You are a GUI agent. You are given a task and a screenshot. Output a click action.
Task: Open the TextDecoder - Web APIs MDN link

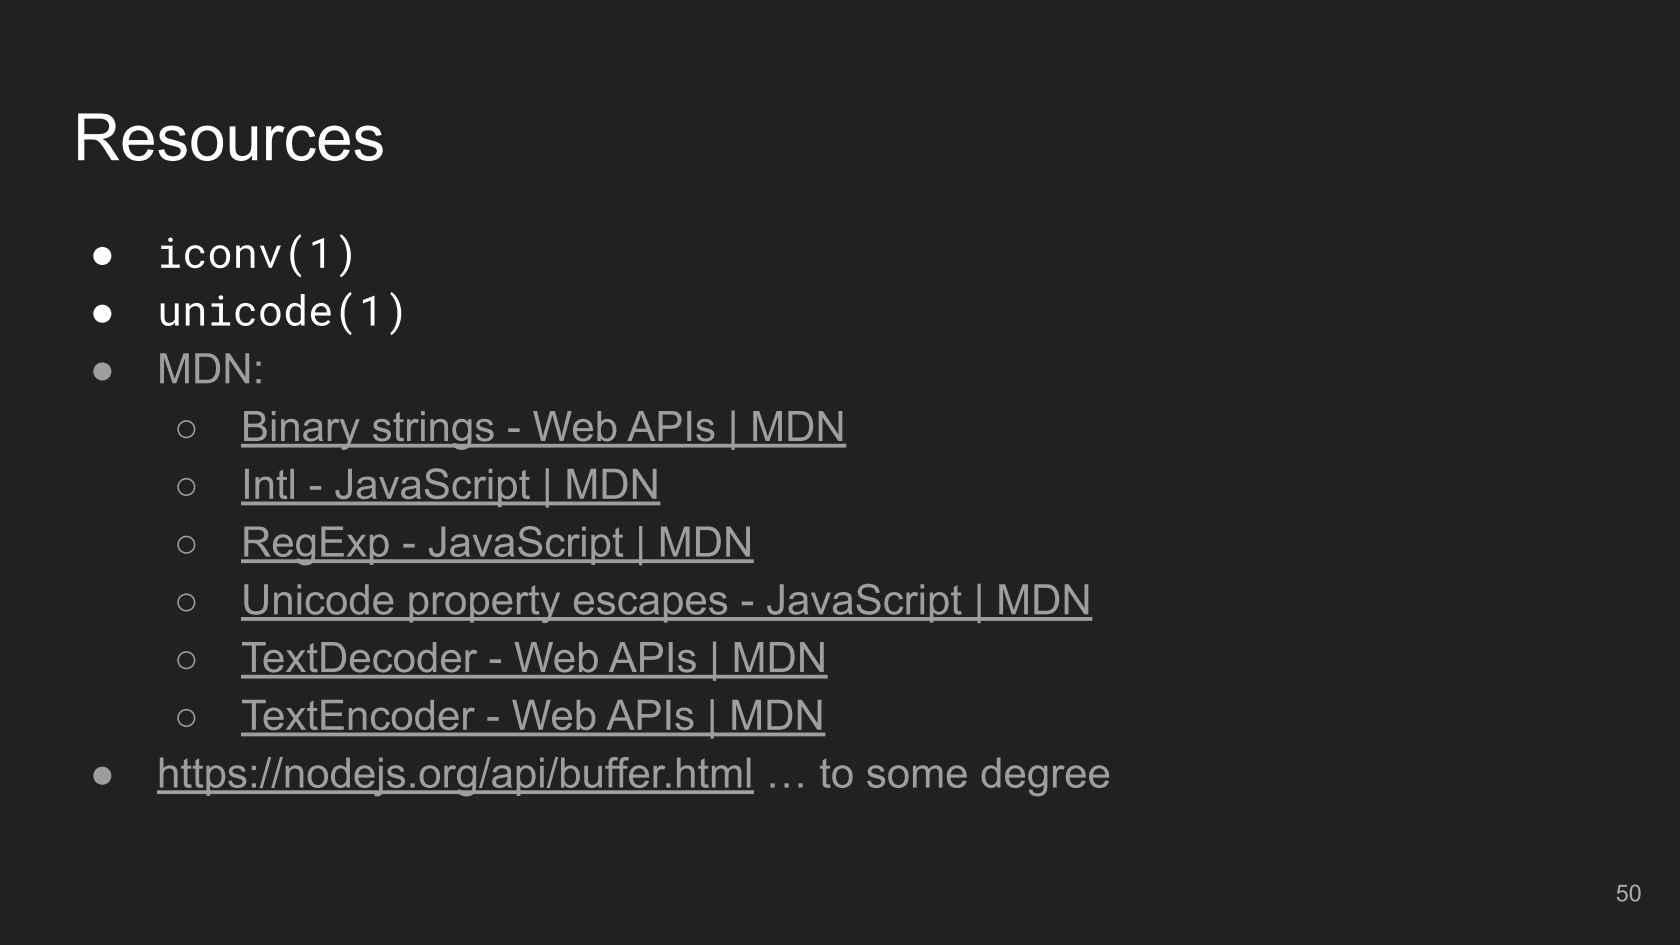[534, 659]
